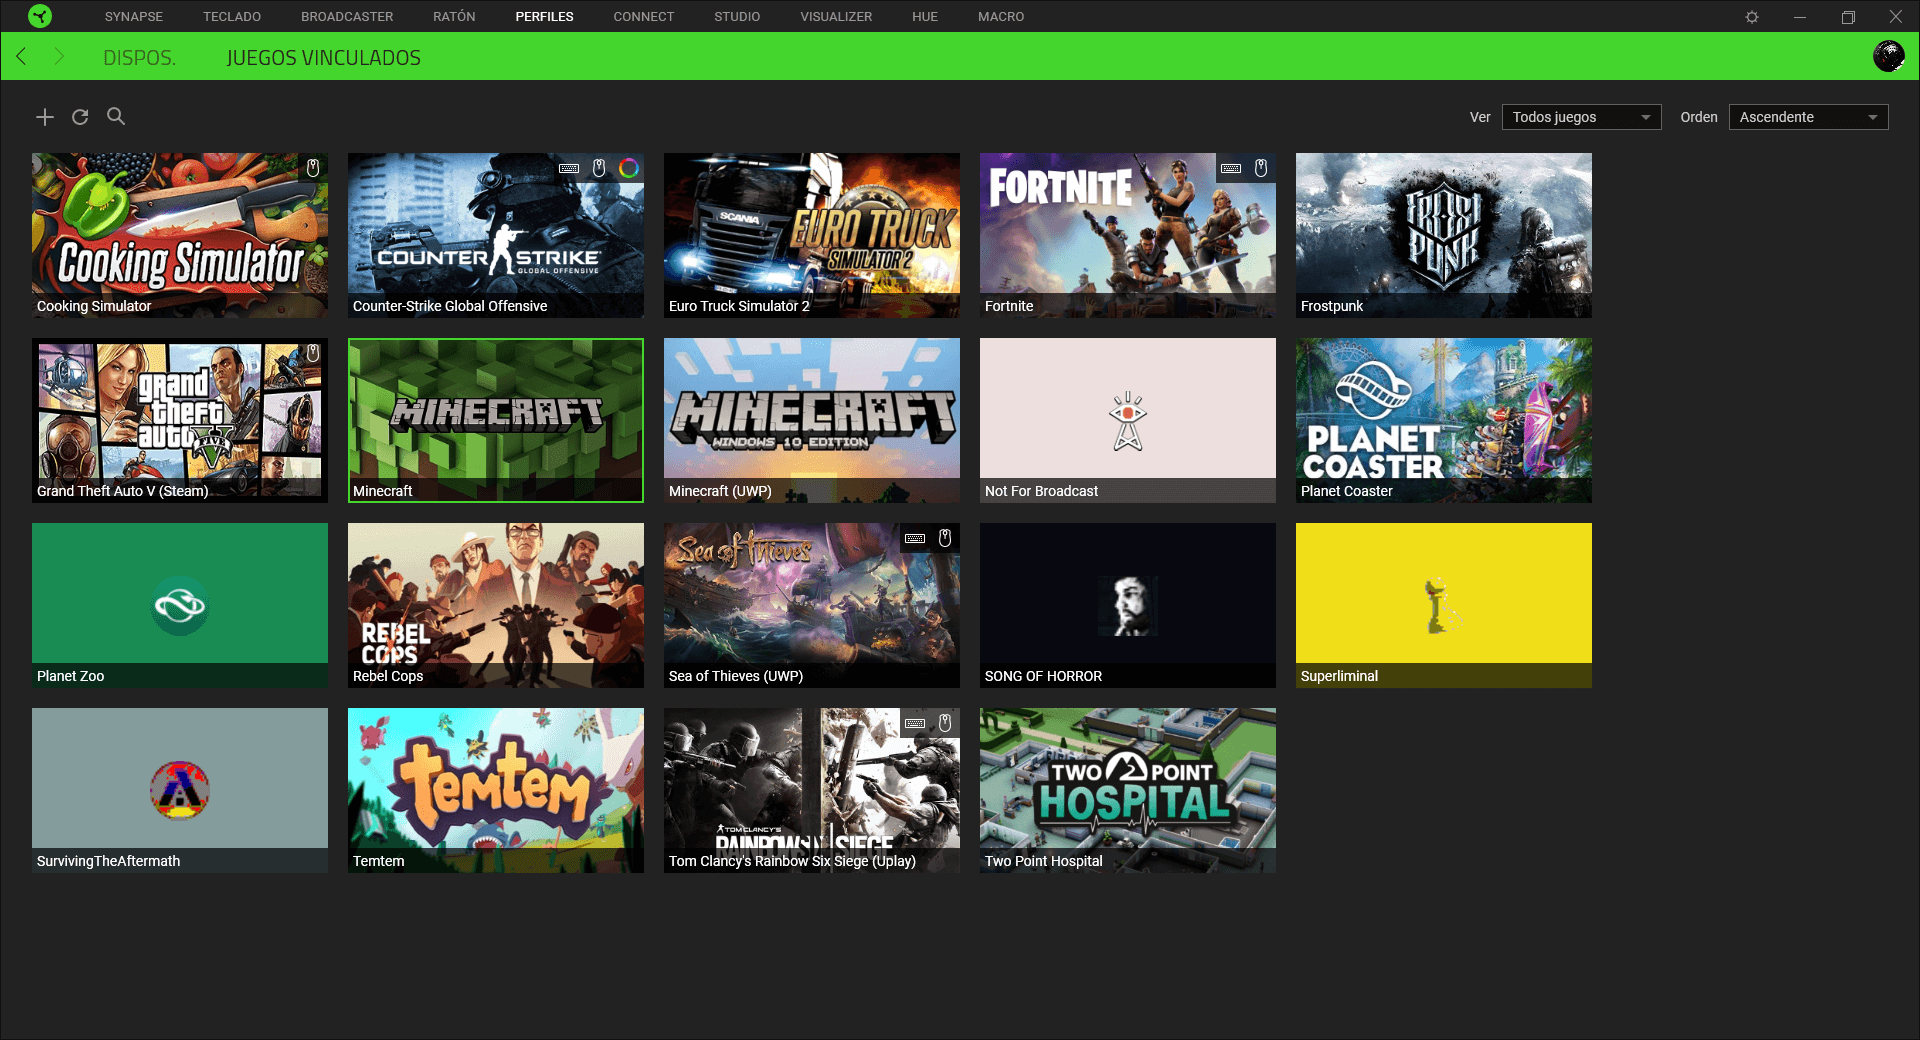Select the Fortnite game tile
This screenshot has width=1920, height=1040.
pos(1128,235)
